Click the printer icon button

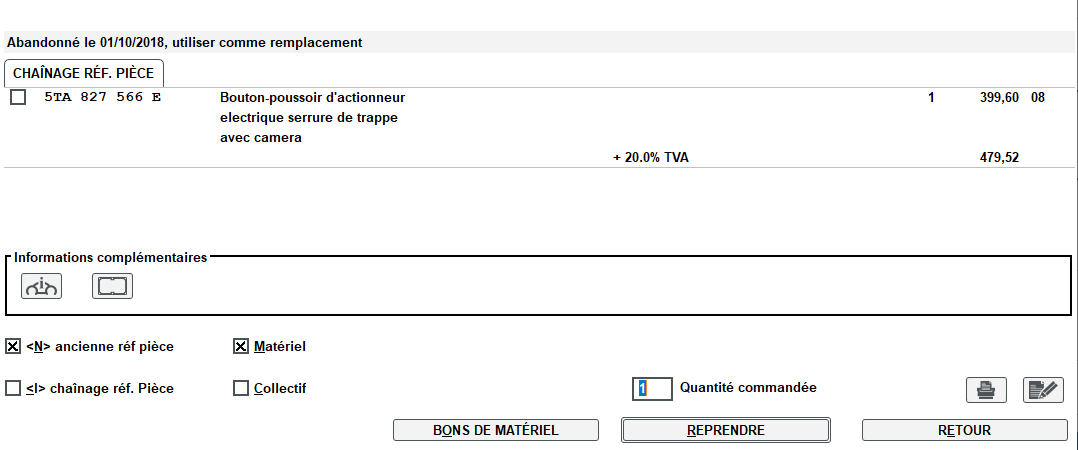coord(985,390)
